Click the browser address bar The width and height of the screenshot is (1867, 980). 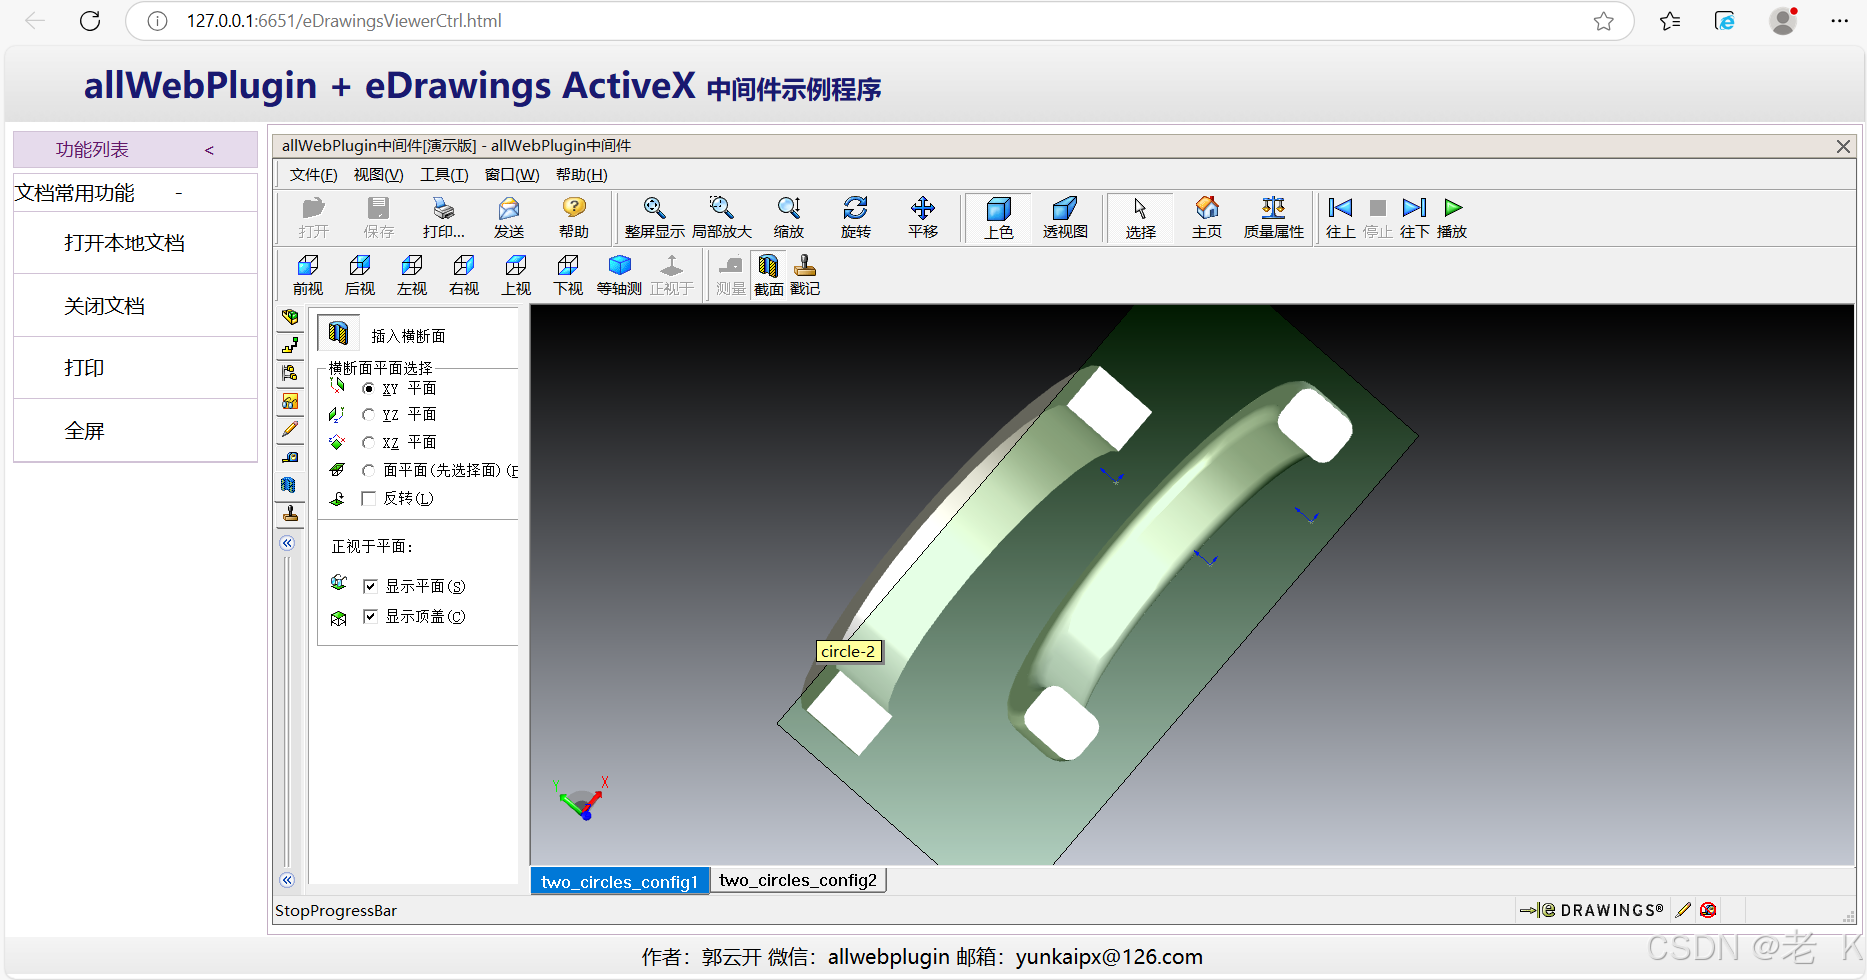[x=880, y=21]
